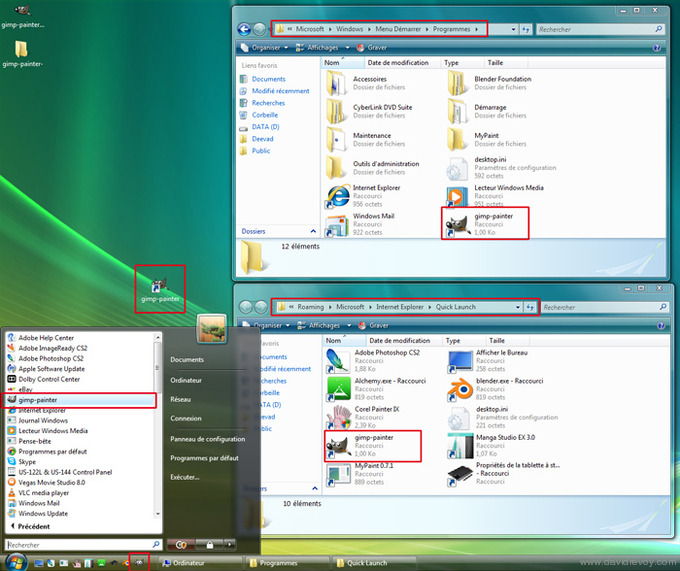Screen dimensions: 680x571
Task: Select the Alchemy.exe shortcut icon
Action: pos(340,387)
